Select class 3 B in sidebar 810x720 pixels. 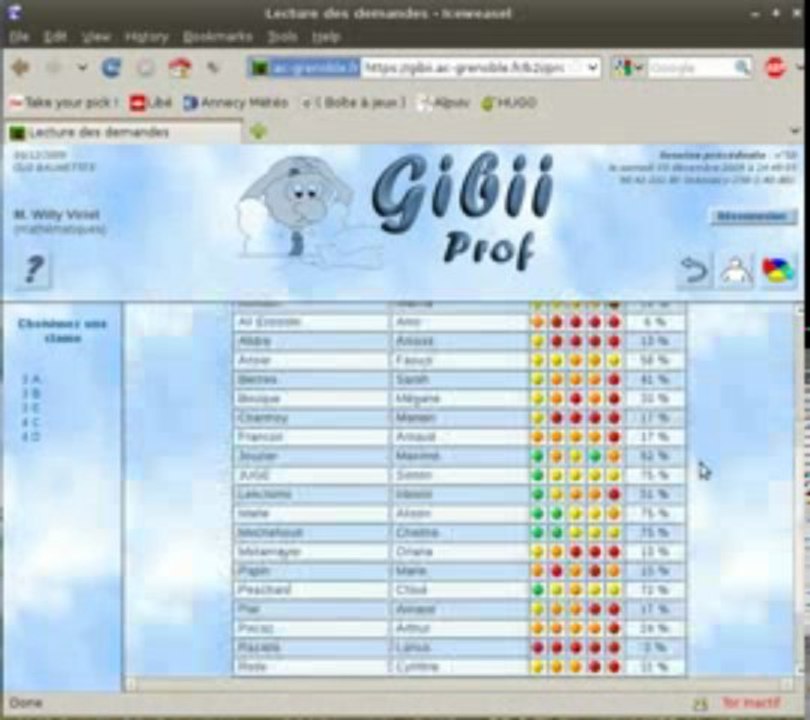point(31,394)
